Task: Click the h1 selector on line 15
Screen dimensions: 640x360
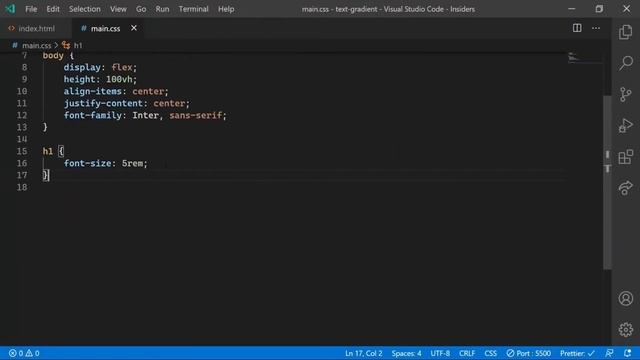Action: coord(48,151)
